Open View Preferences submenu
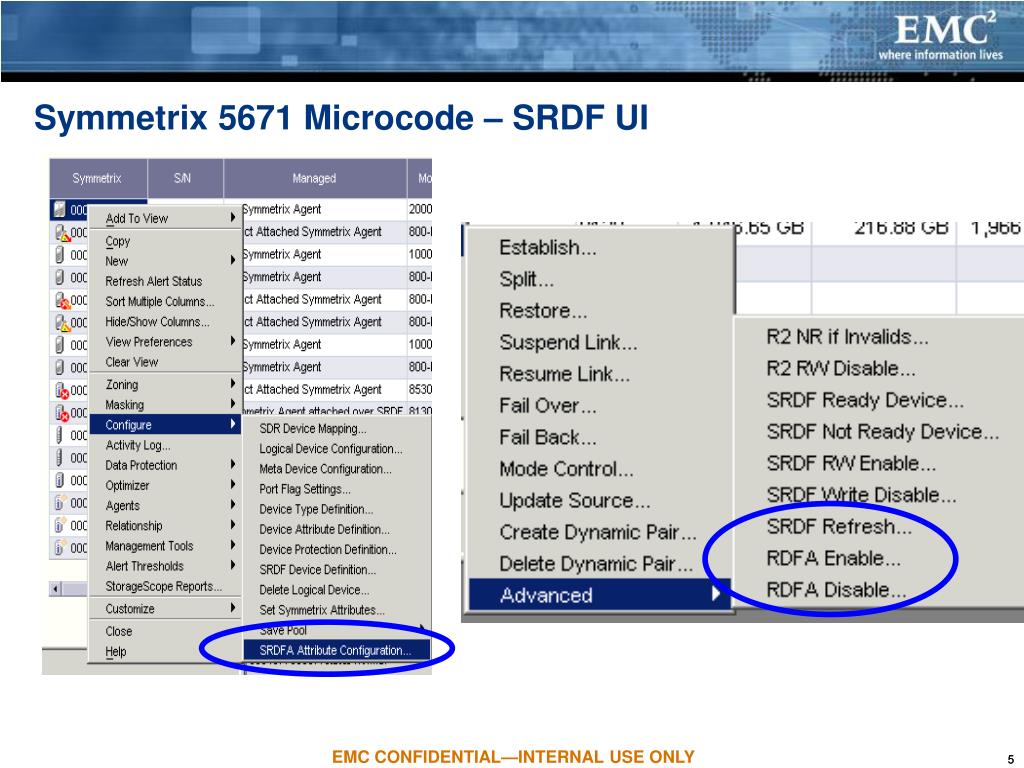This screenshot has width=1024, height=768. point(165,342)
